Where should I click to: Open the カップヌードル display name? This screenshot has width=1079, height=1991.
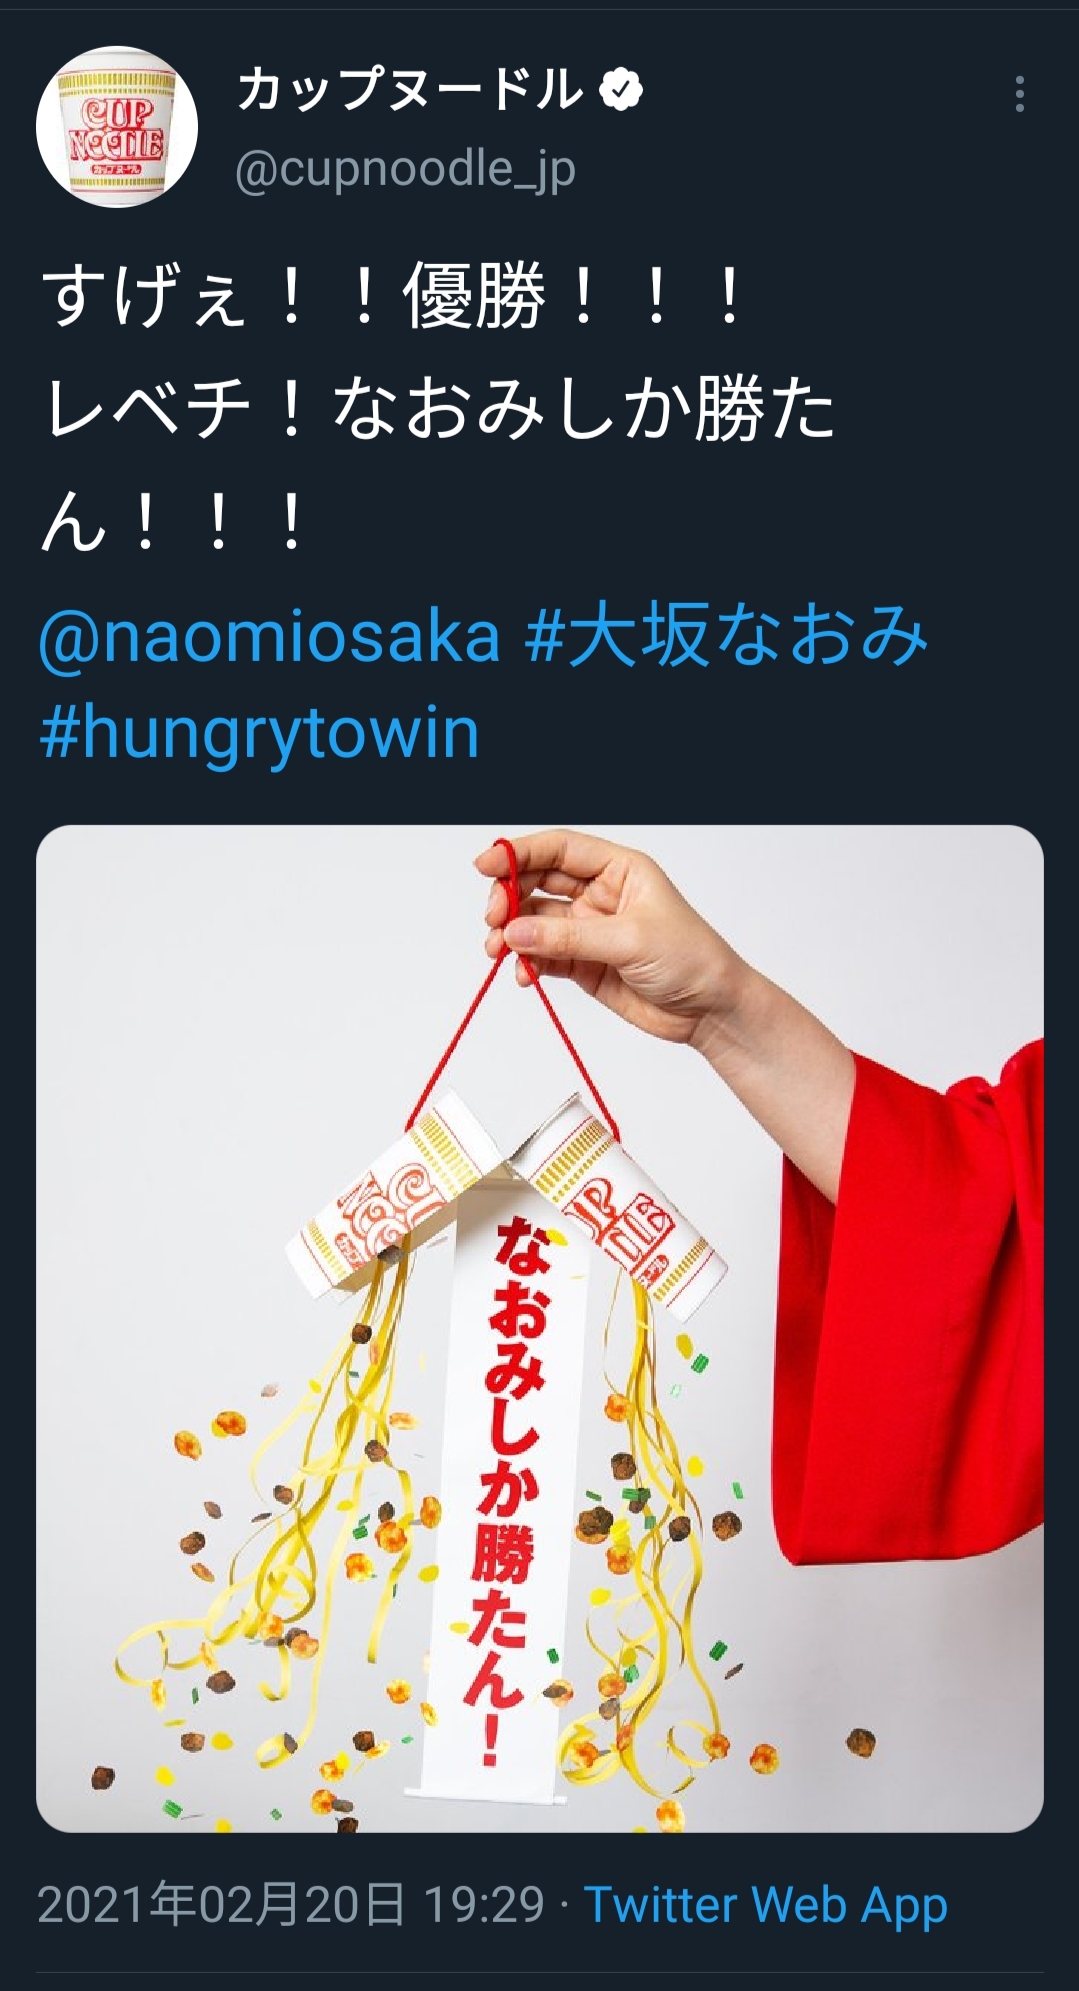point(410,90)
